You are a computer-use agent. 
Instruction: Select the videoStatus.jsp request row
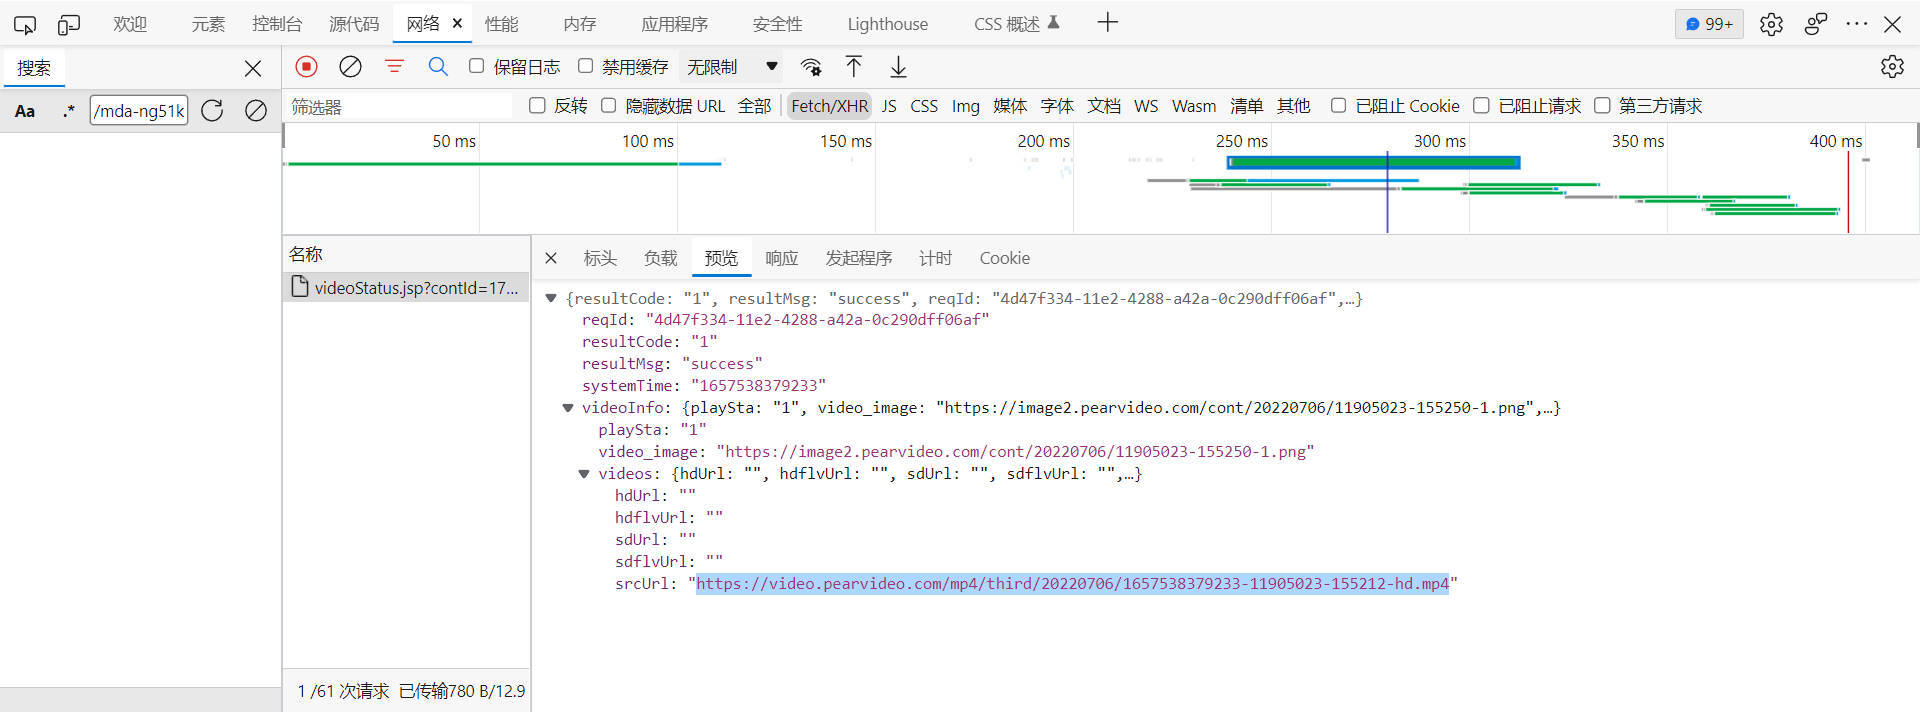[x=406, y=287]
